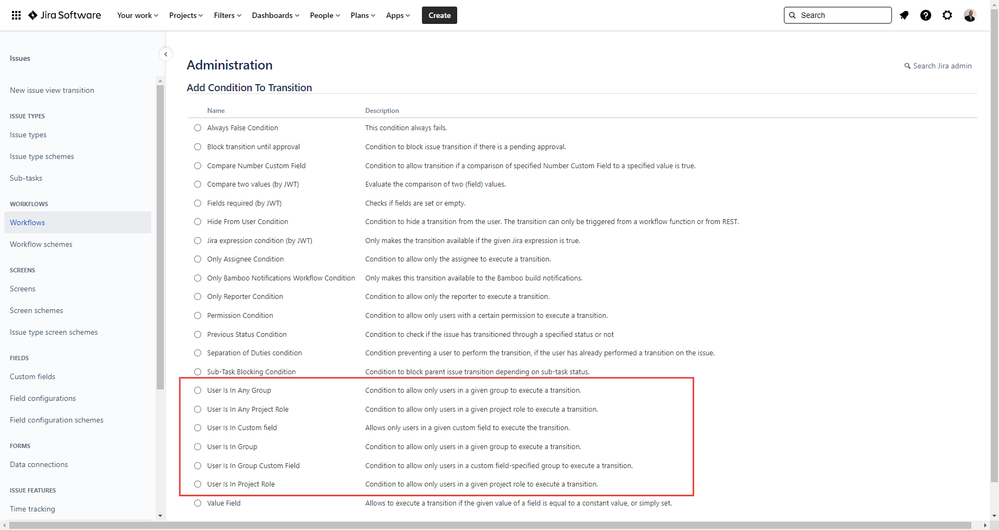The width and height of the screenshot is (999, 530).
Task: Open Sub-tasks sidebar item
Action: click(x=25, y=178)
